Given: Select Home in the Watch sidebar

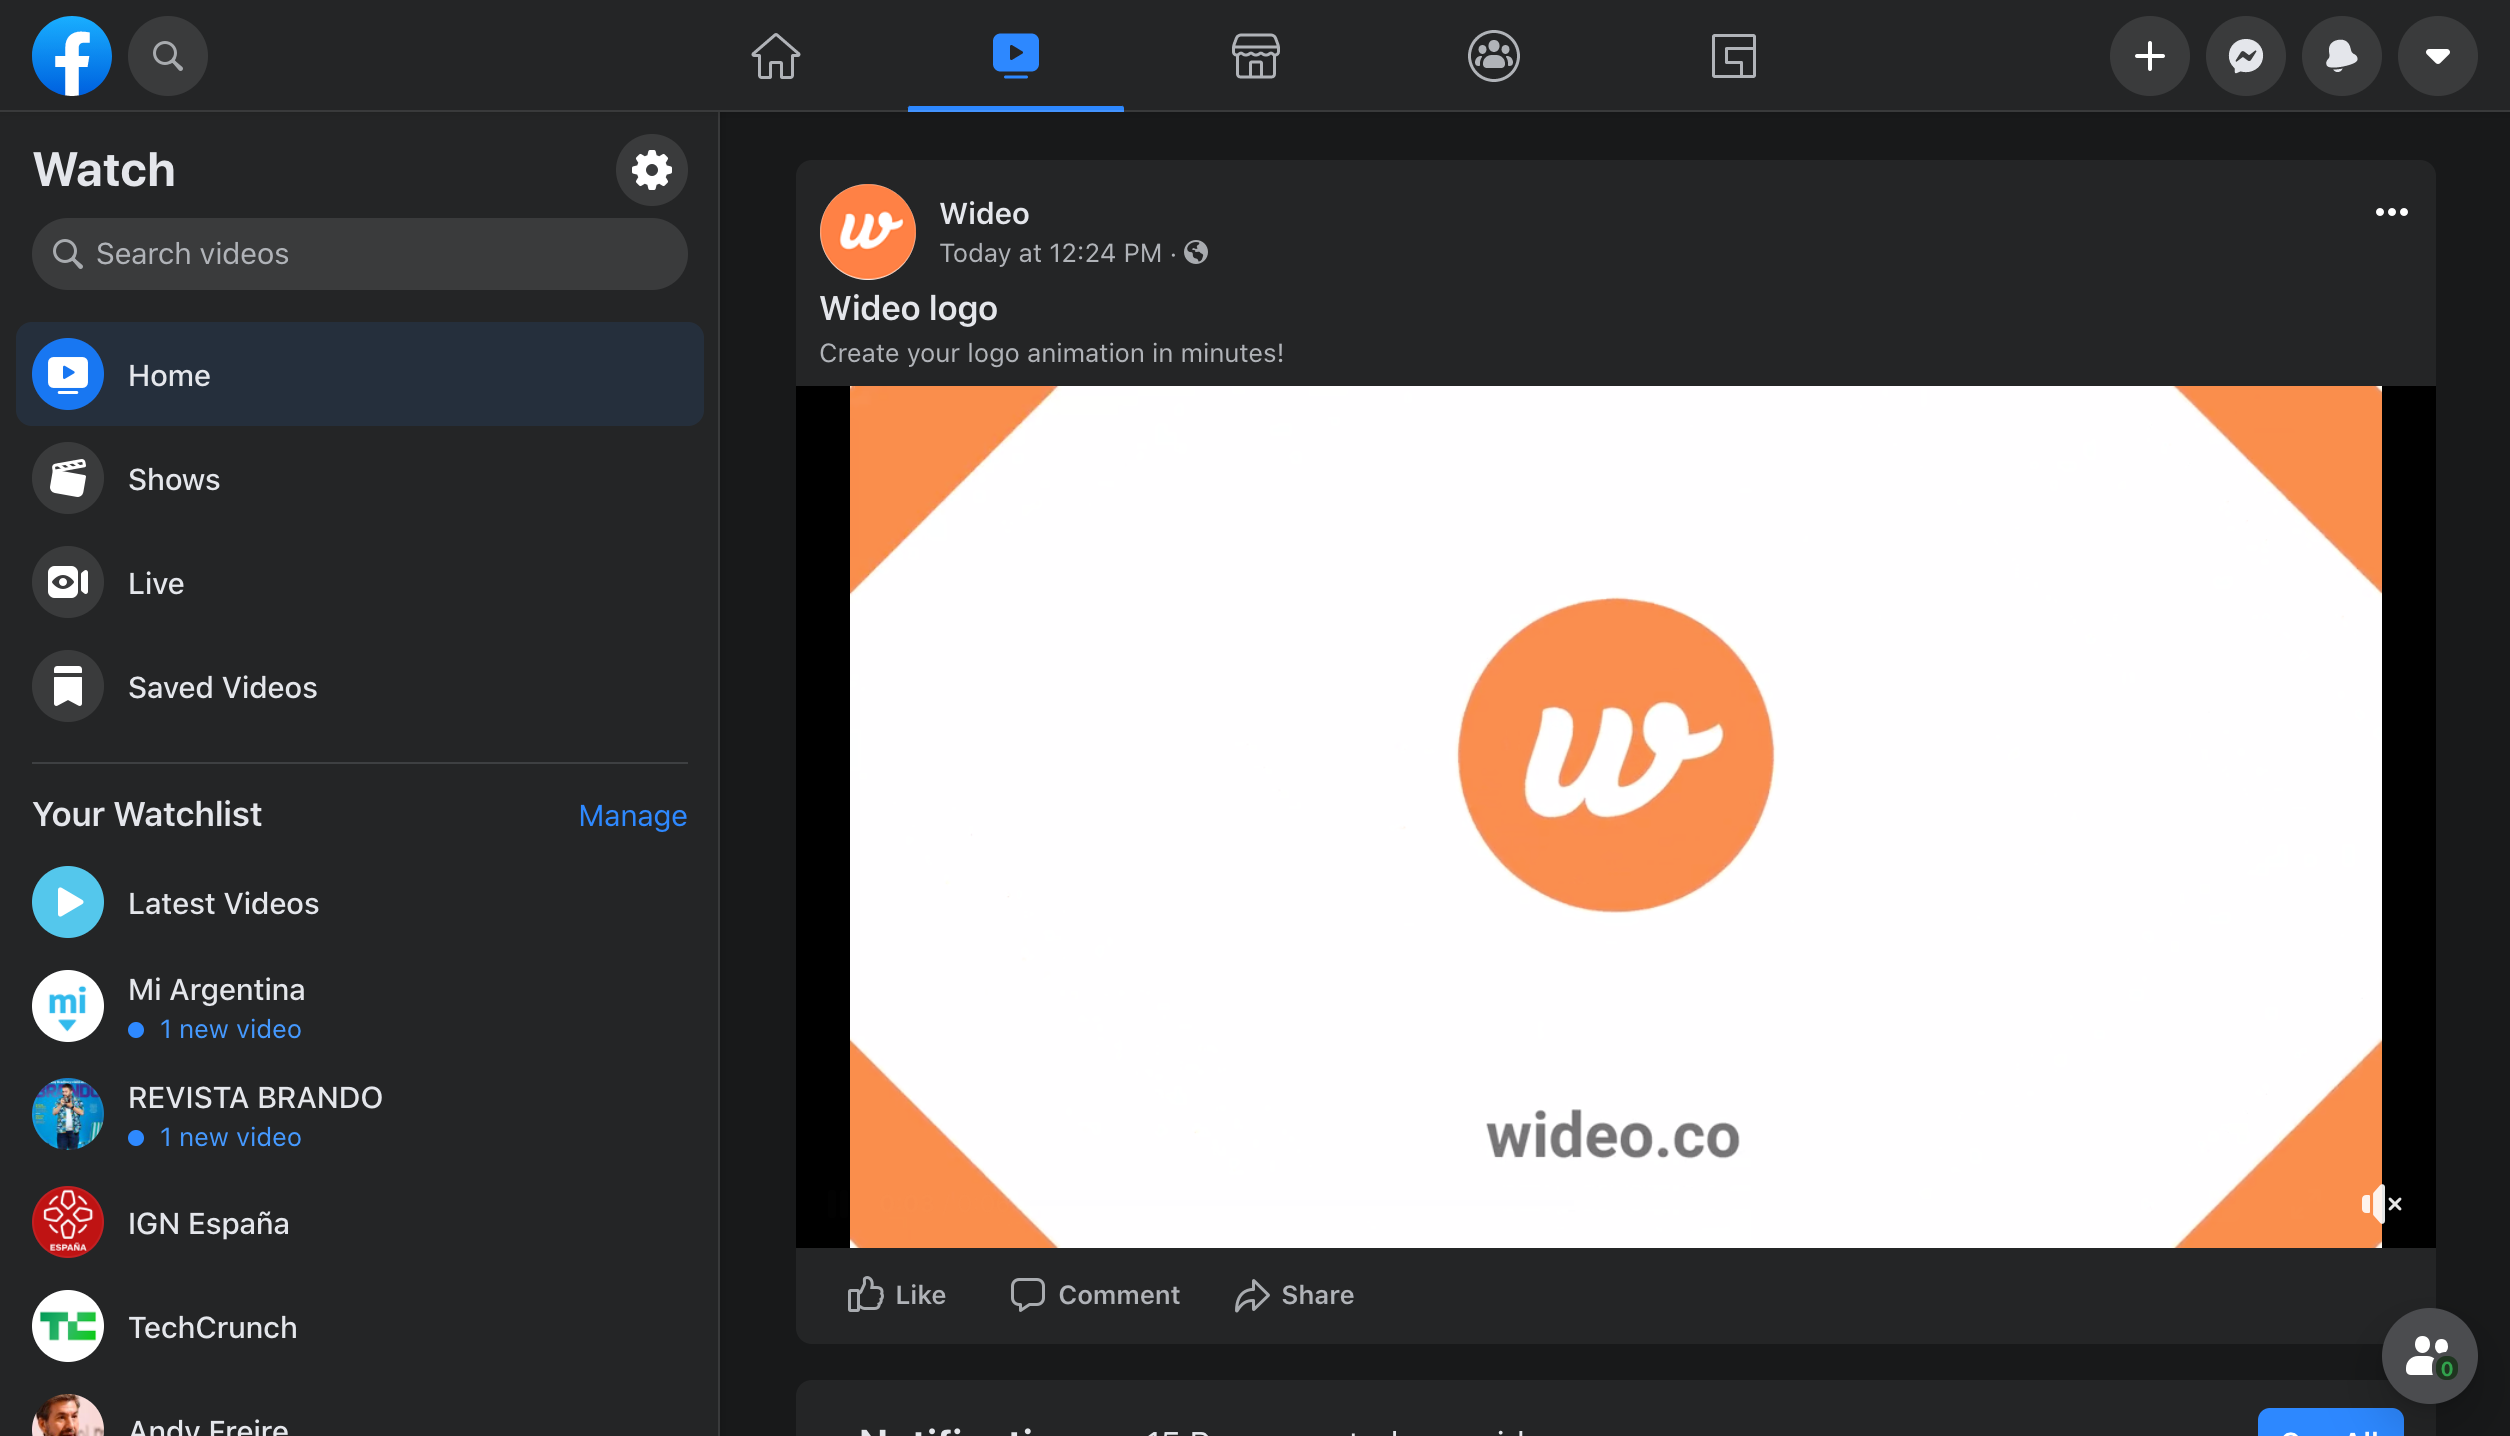Looking at the screenshot, I should pos(360,375).
